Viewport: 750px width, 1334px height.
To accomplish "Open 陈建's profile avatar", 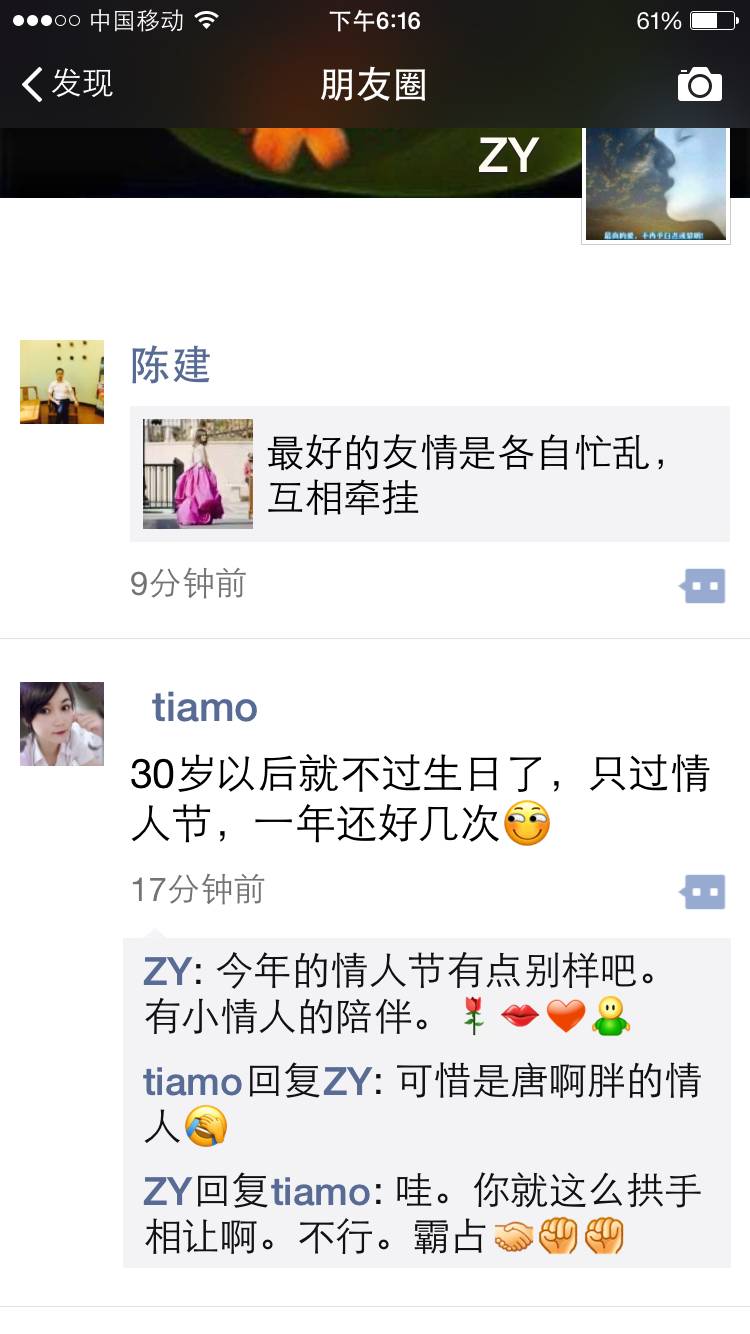I will click(62, 382).
